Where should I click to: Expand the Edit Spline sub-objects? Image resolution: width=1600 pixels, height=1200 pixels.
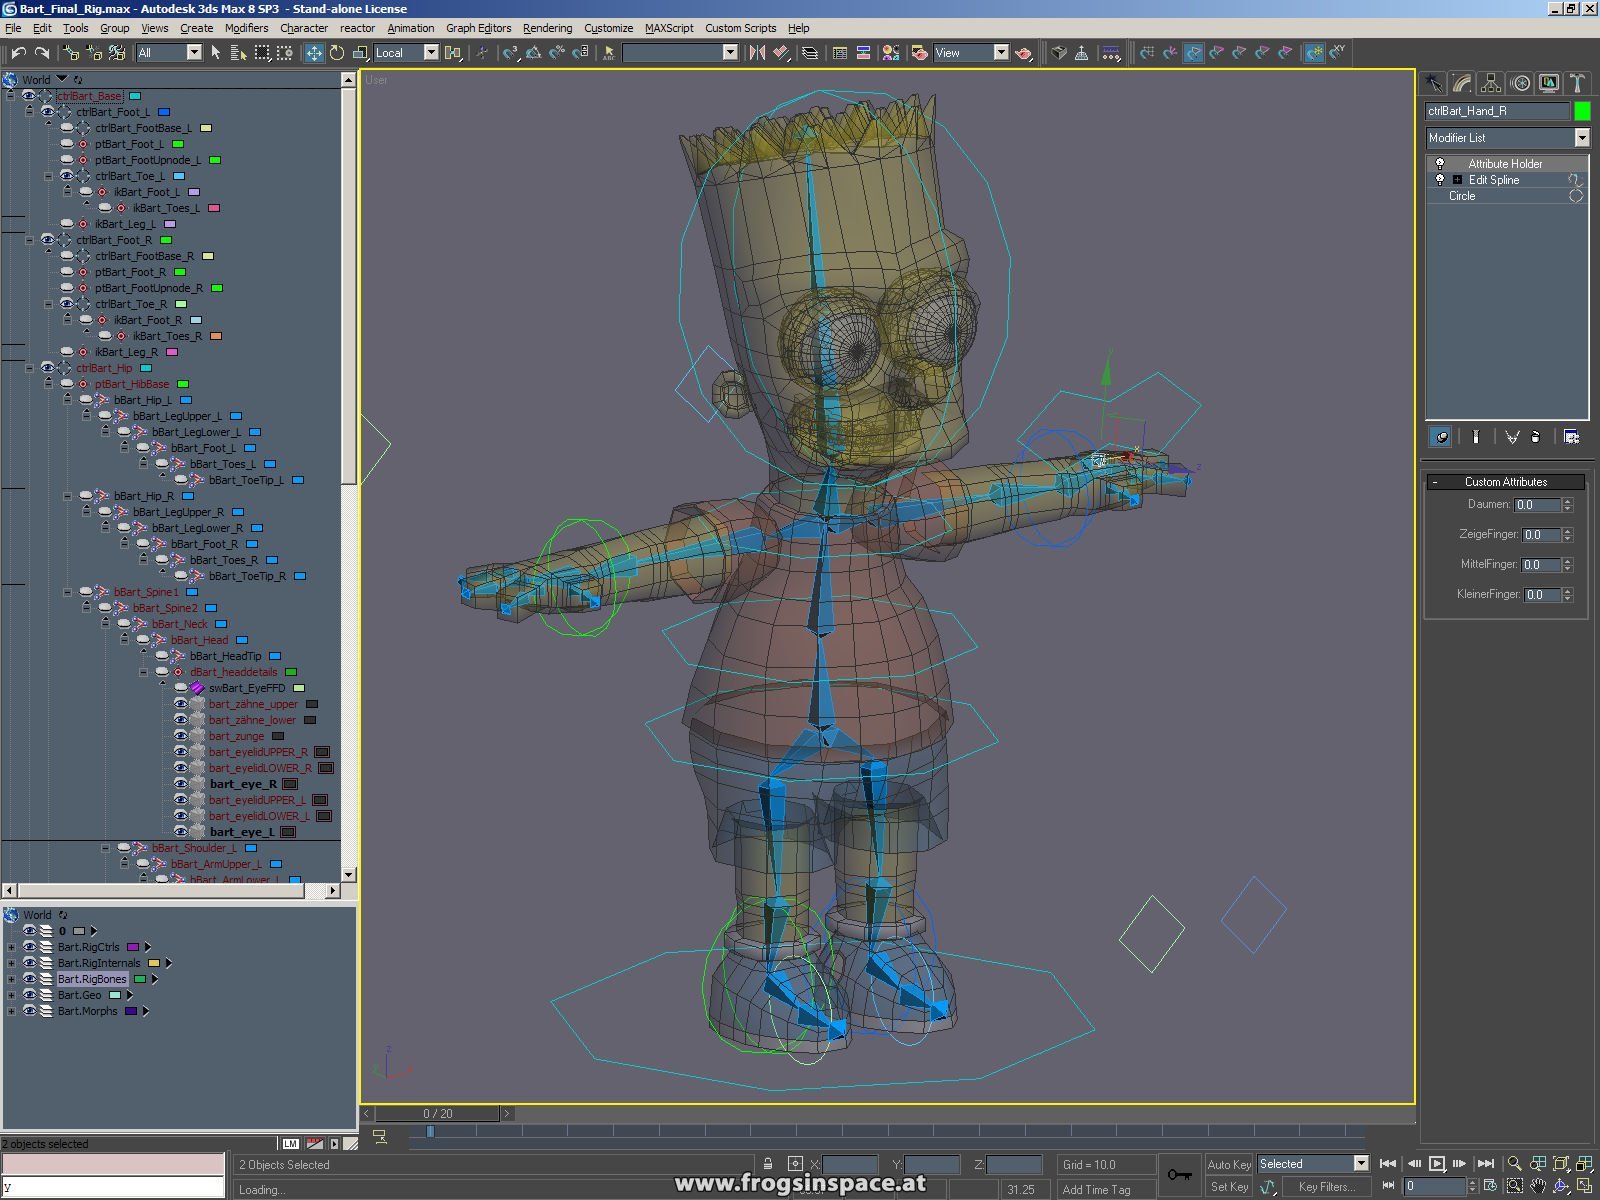coord(1457,180)
